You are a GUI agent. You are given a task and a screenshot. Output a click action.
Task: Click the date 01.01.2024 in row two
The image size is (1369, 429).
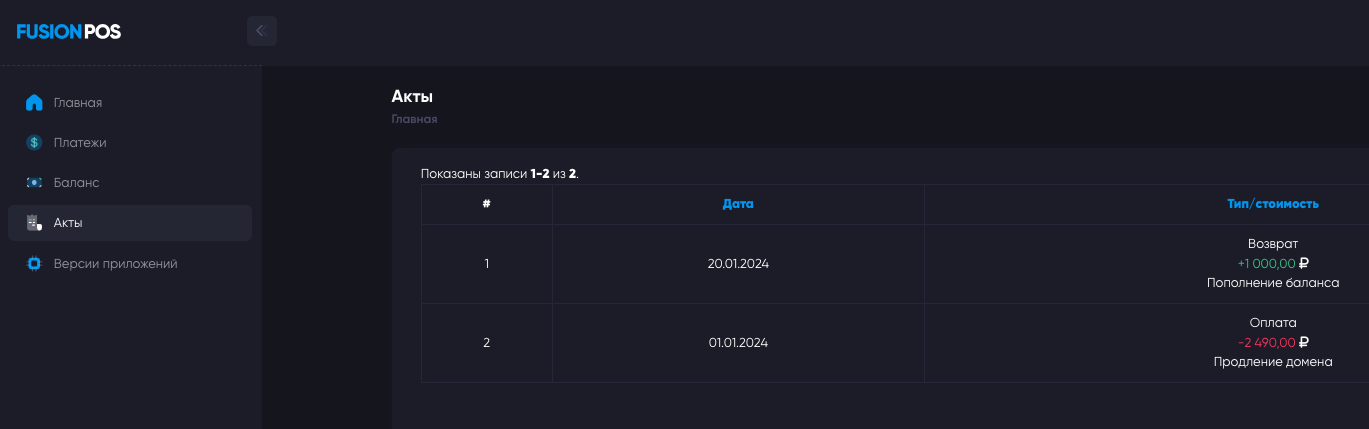738,343
